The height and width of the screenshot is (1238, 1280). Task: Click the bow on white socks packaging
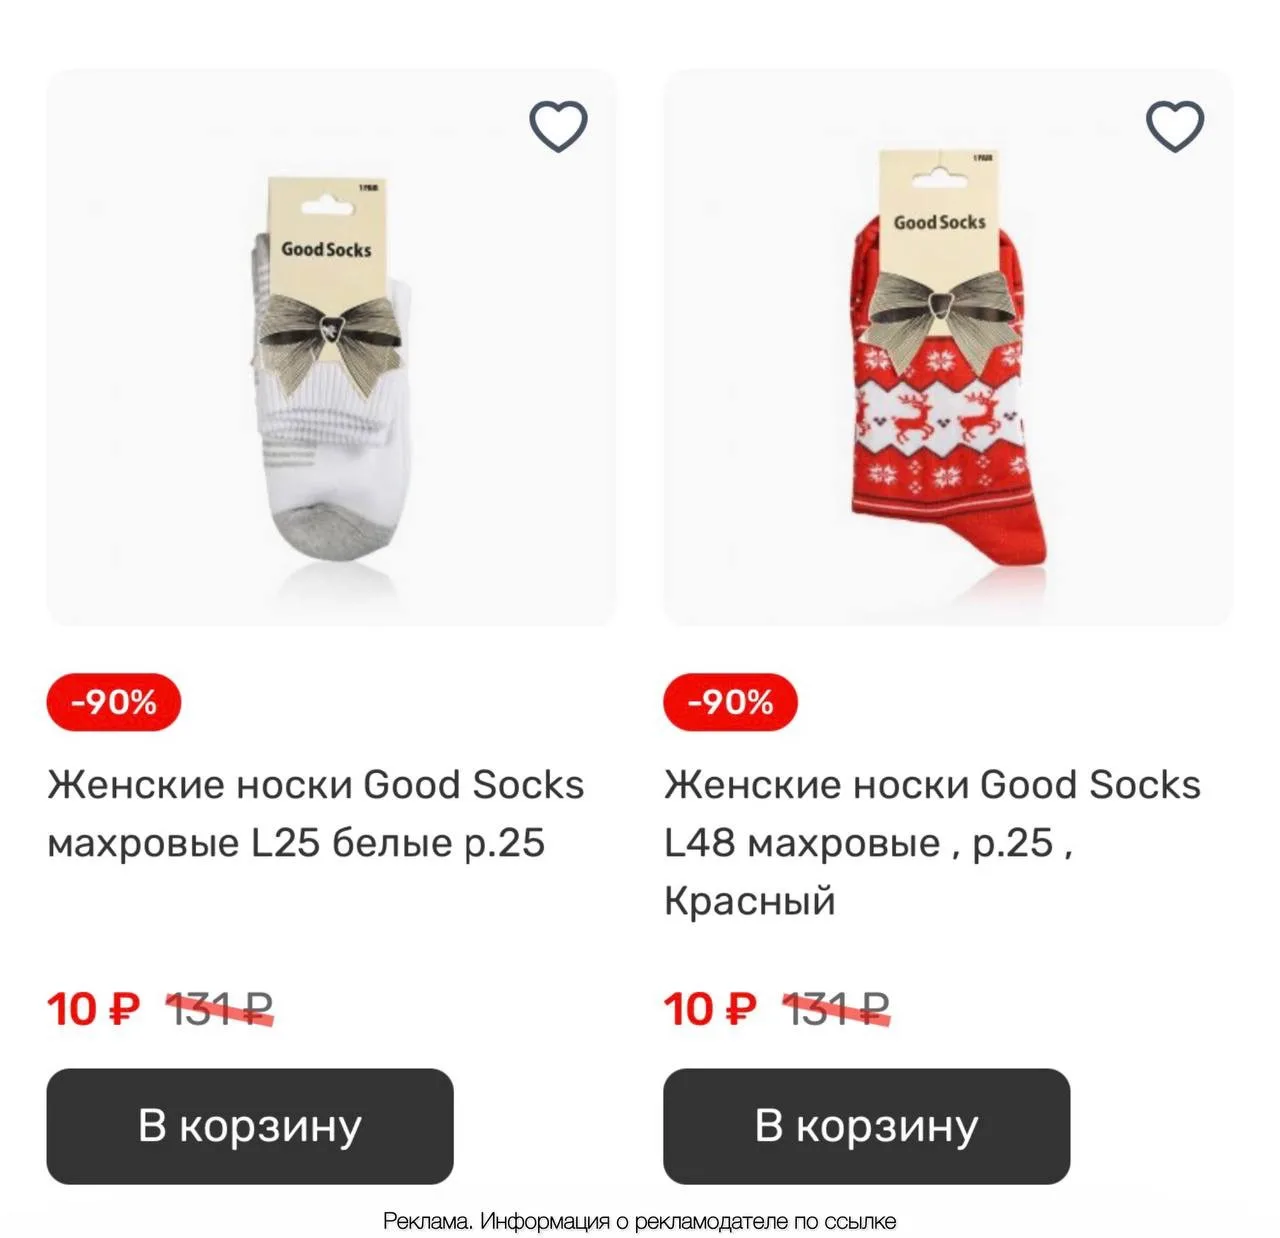point(330,338)
